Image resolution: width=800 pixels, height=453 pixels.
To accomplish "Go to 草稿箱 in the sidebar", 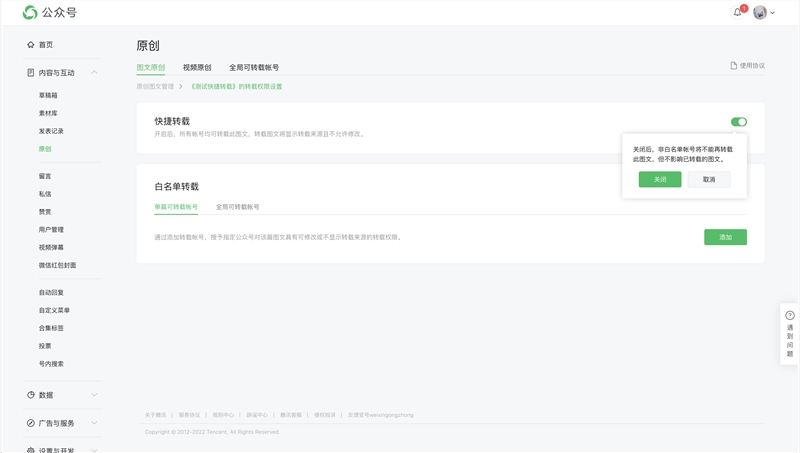I will 48,96.
